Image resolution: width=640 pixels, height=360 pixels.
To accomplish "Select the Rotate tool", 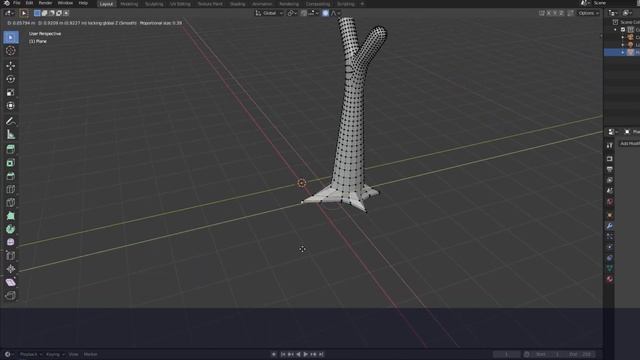I will [x=11, y=79].
